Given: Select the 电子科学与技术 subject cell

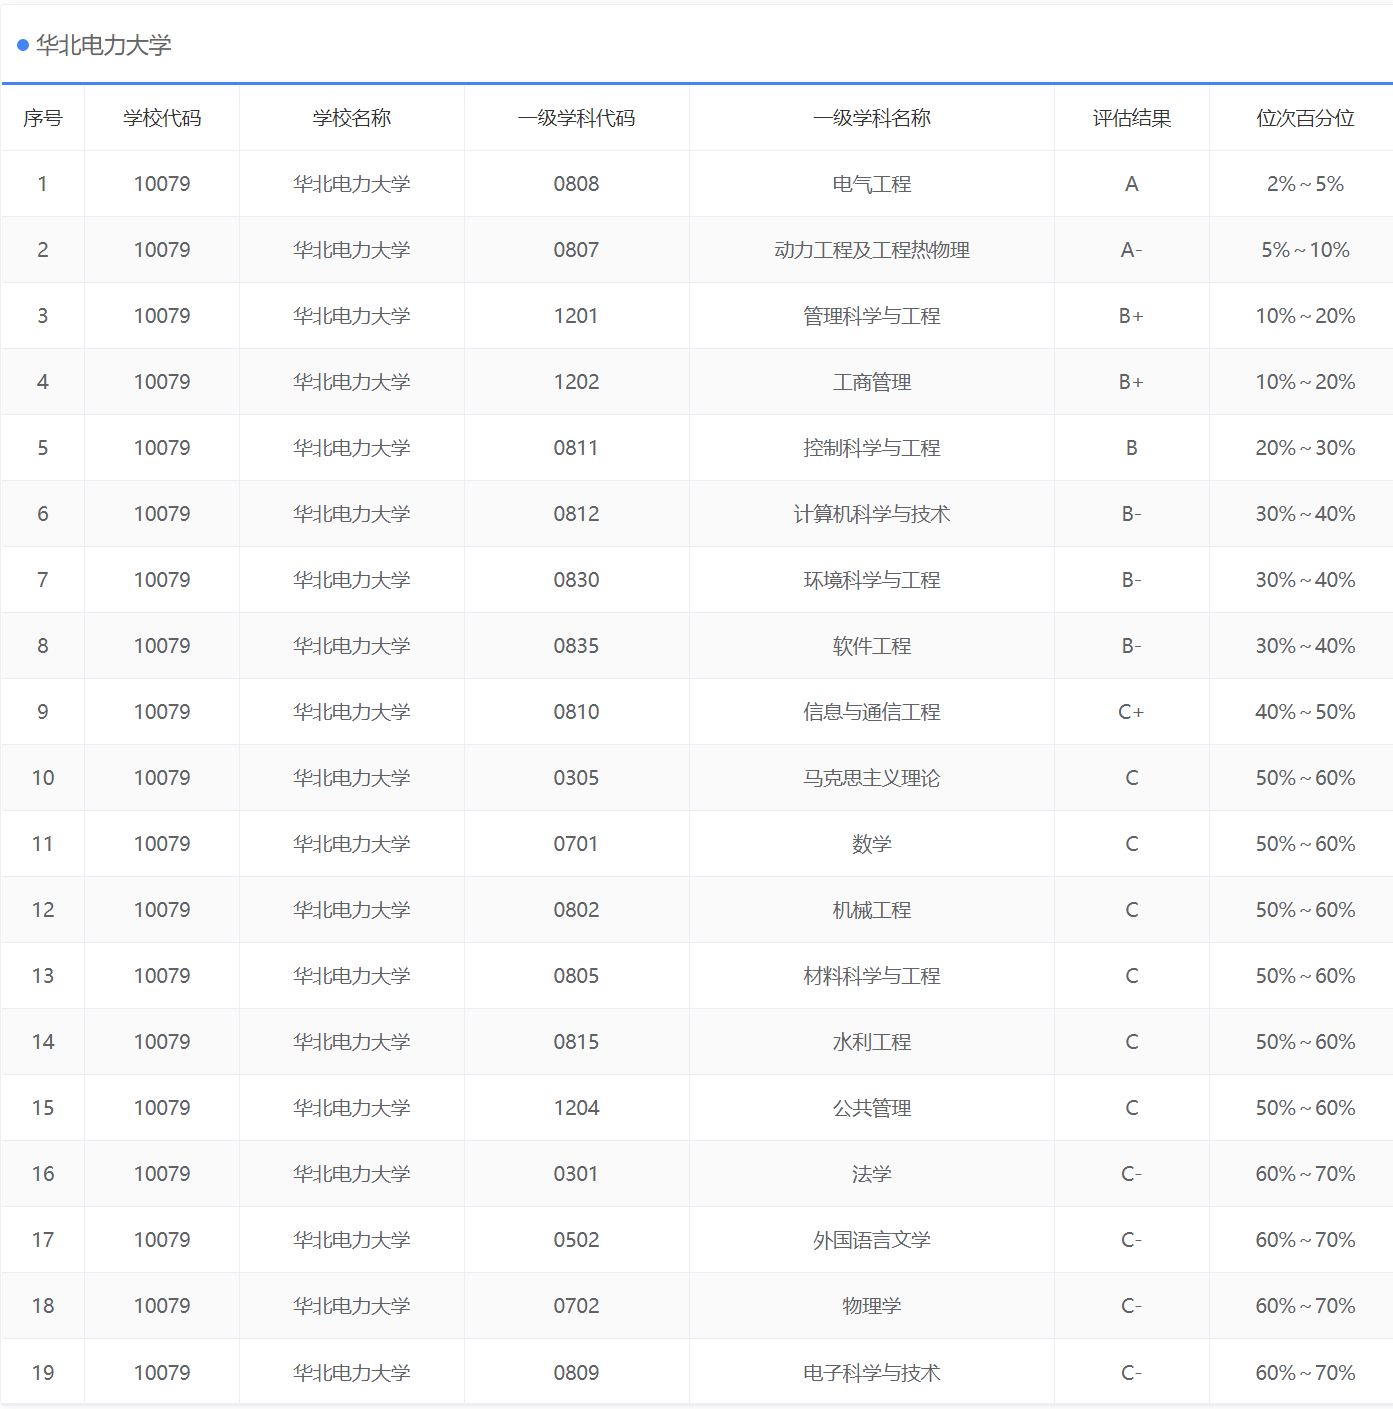Looking at the screenshot, I should [871, 1373].
